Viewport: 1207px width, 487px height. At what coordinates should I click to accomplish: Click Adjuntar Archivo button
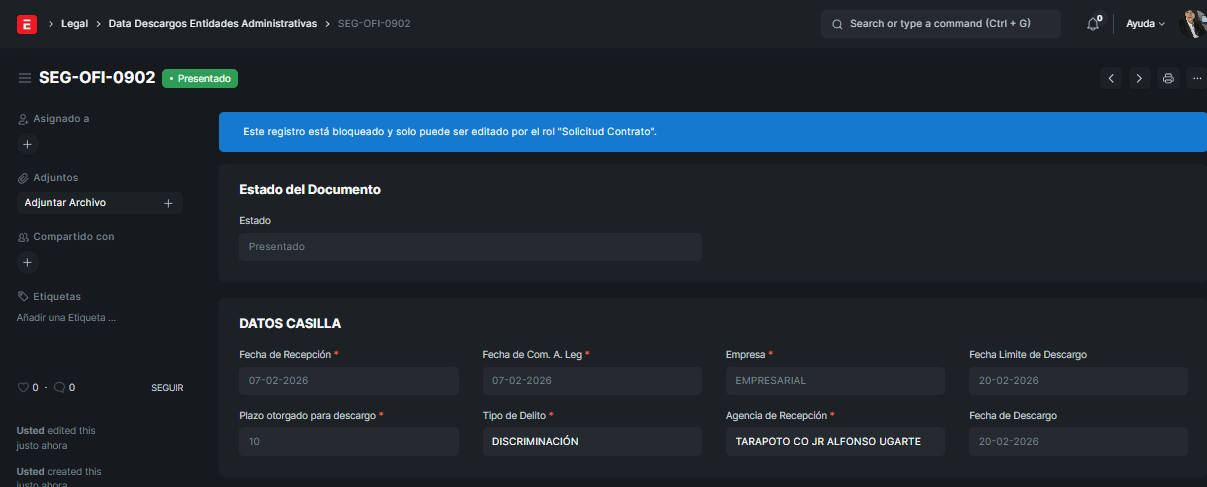[66, 203]
